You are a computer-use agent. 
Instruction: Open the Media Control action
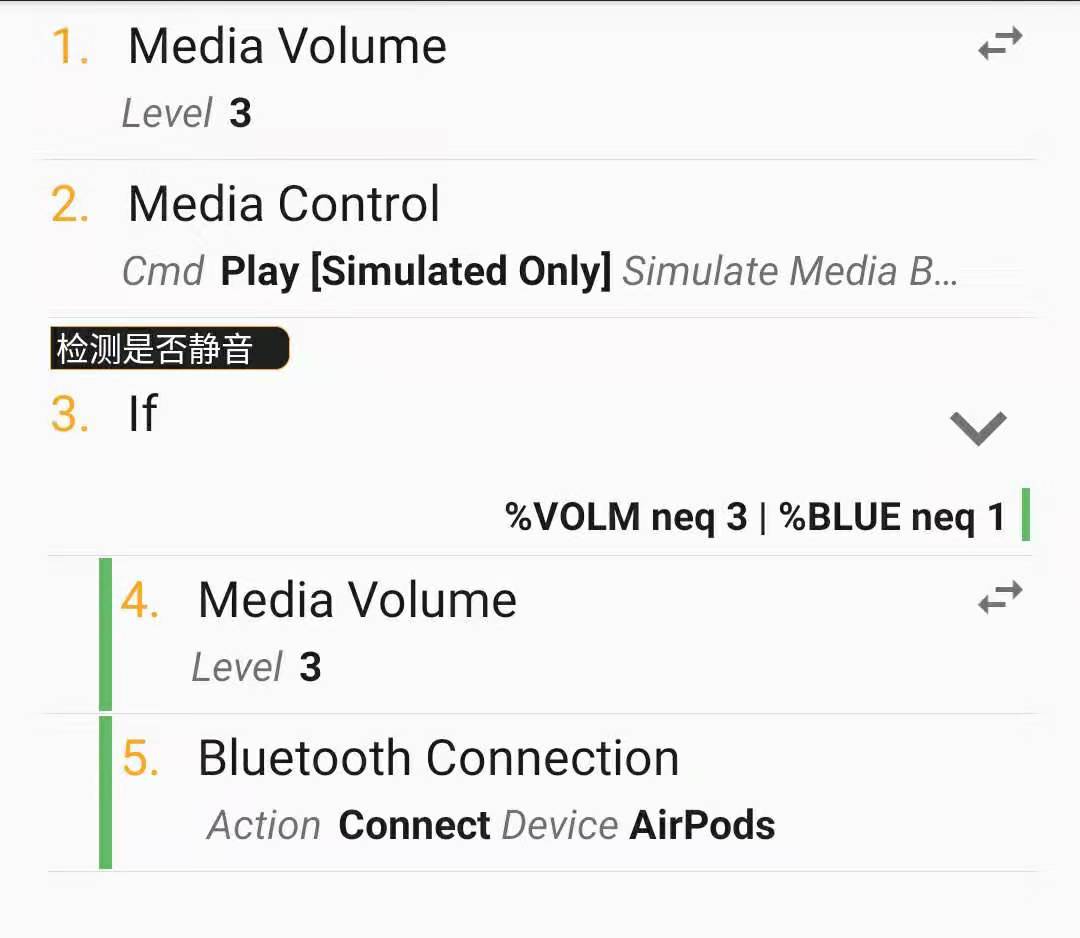[x=284, y=205]
